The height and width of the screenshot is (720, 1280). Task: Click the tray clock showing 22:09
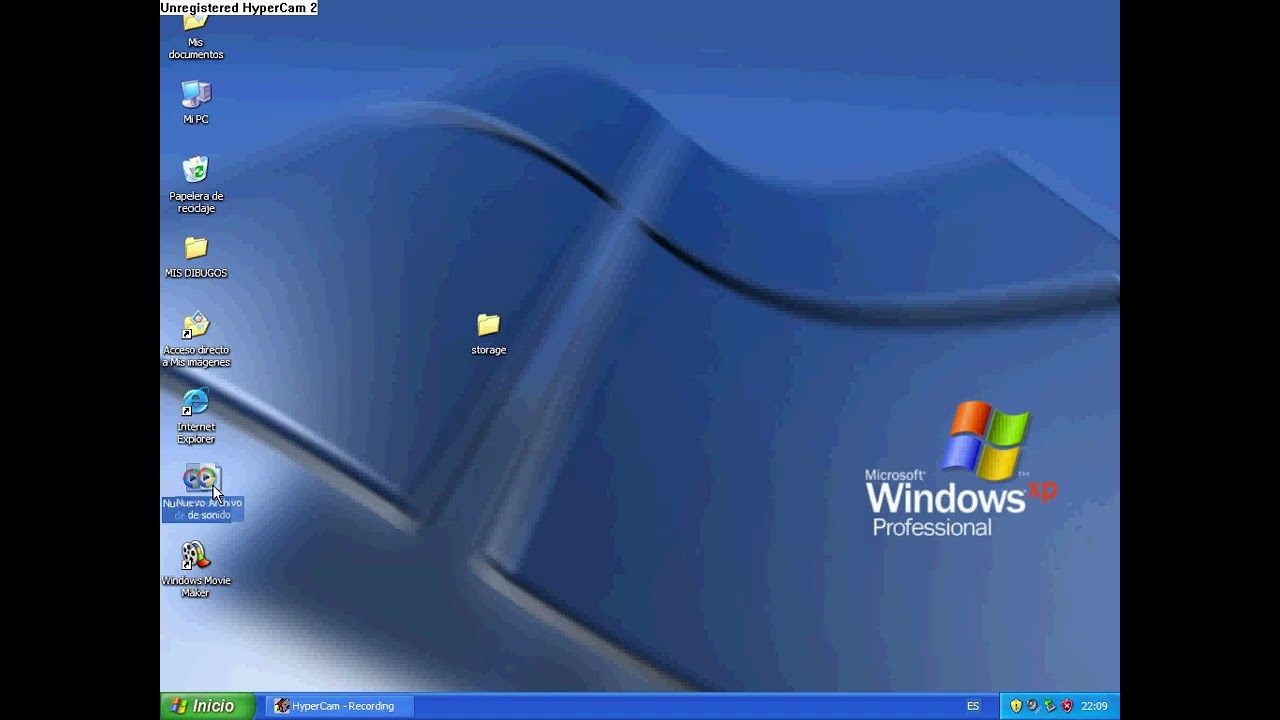coord(1094,706)
